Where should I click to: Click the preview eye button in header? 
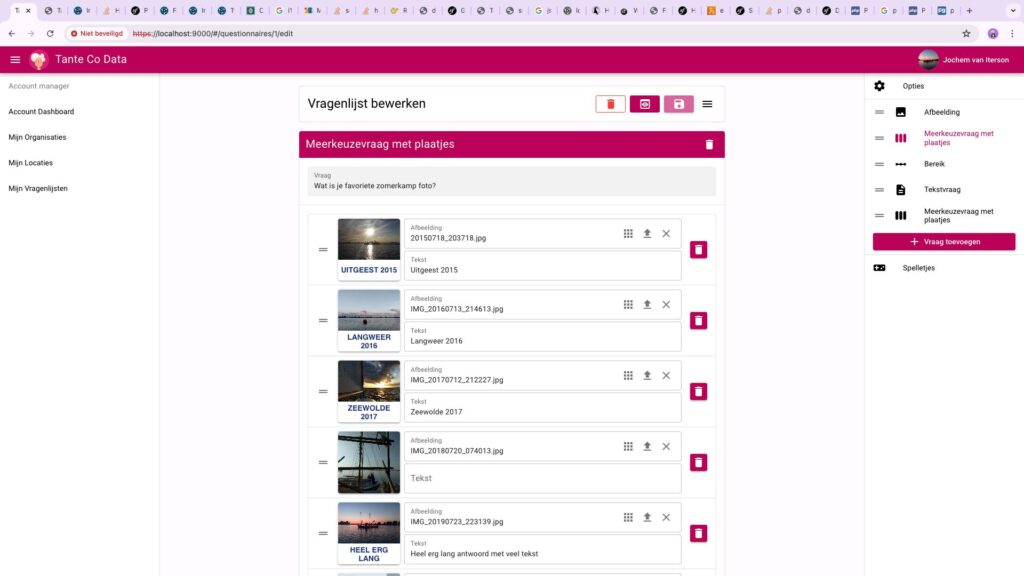tap(644, 104)
